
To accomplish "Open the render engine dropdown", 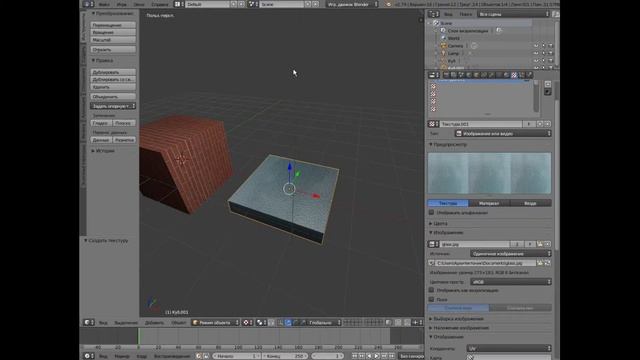I will click(x=353, y=4).
